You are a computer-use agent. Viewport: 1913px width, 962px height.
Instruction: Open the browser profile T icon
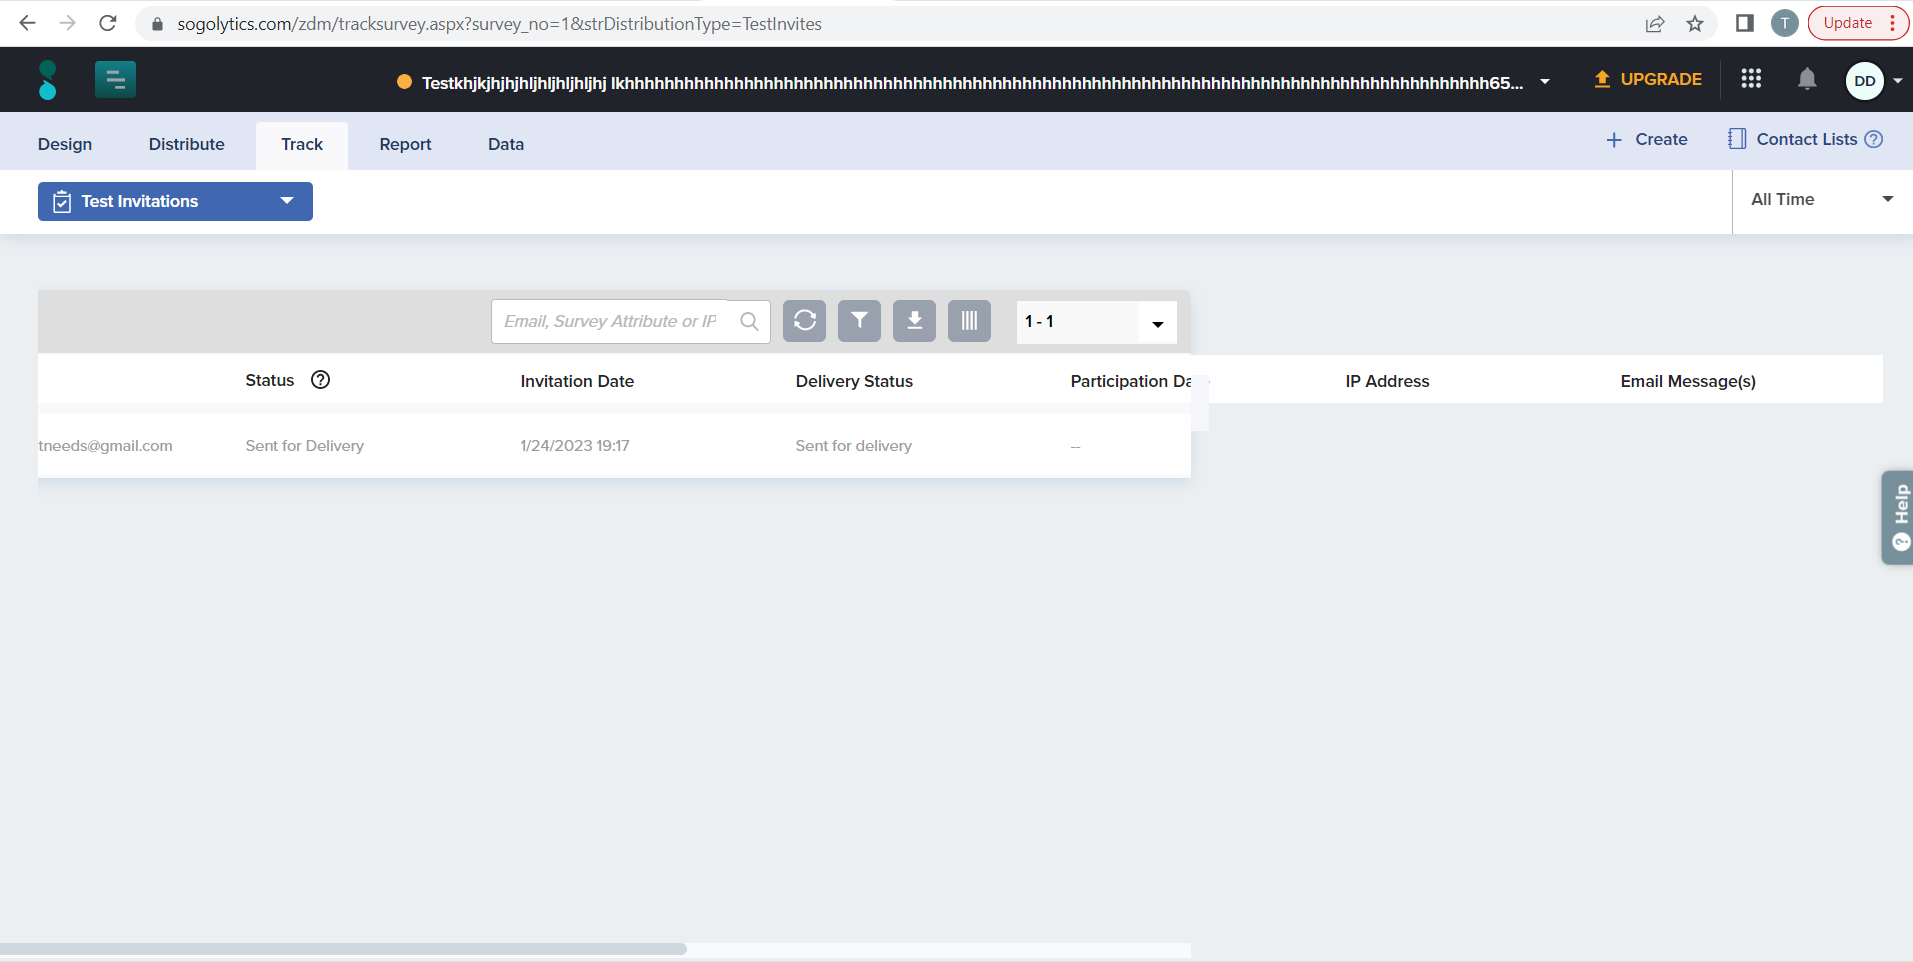pyautogui.click(x=1785, y=23)
